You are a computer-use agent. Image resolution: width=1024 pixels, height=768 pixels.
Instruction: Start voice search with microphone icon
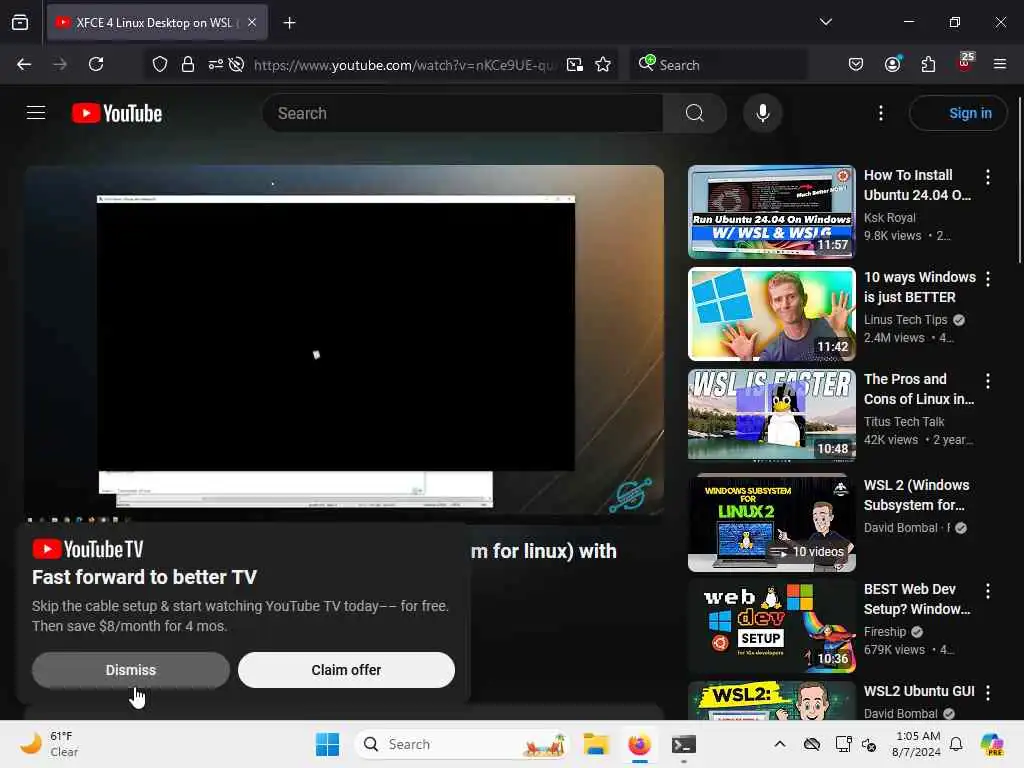pyautogui.click(x=763, y=113)
